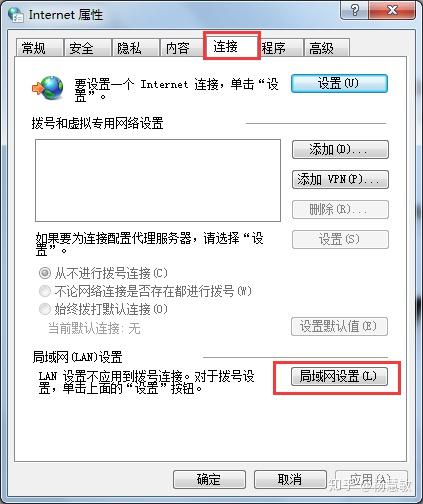Select the 连接 tab
423x504 pixels.
(x=231, y=46)
